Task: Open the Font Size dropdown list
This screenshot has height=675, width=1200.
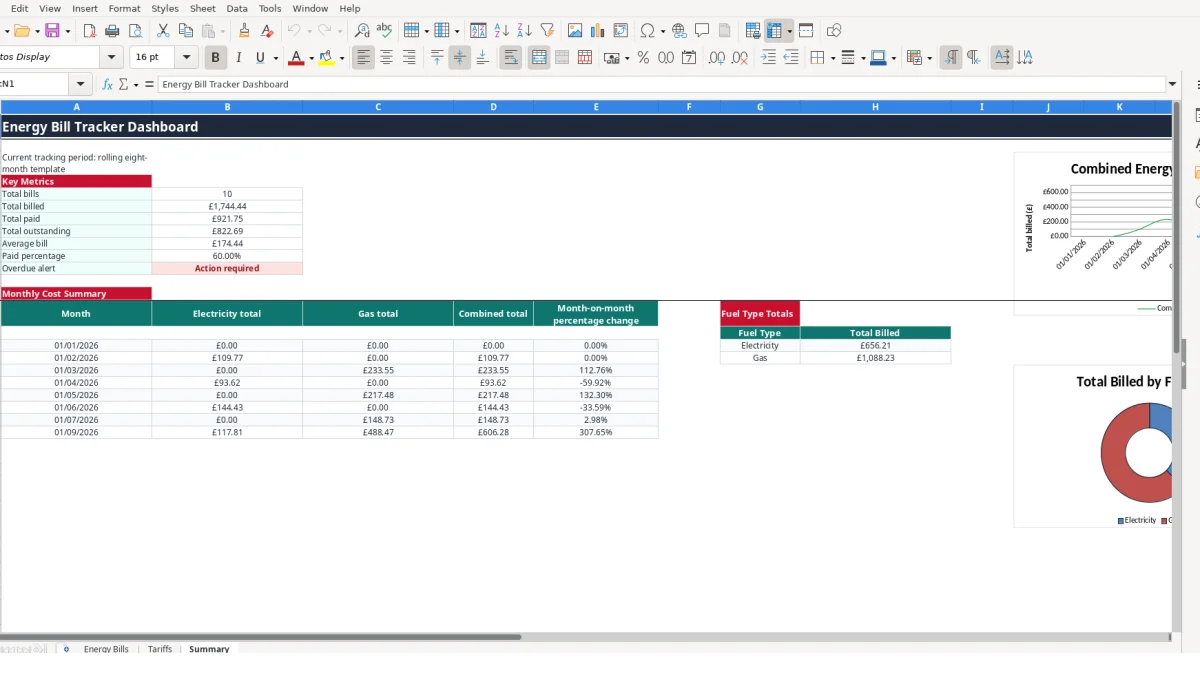Action: point(188,58)
